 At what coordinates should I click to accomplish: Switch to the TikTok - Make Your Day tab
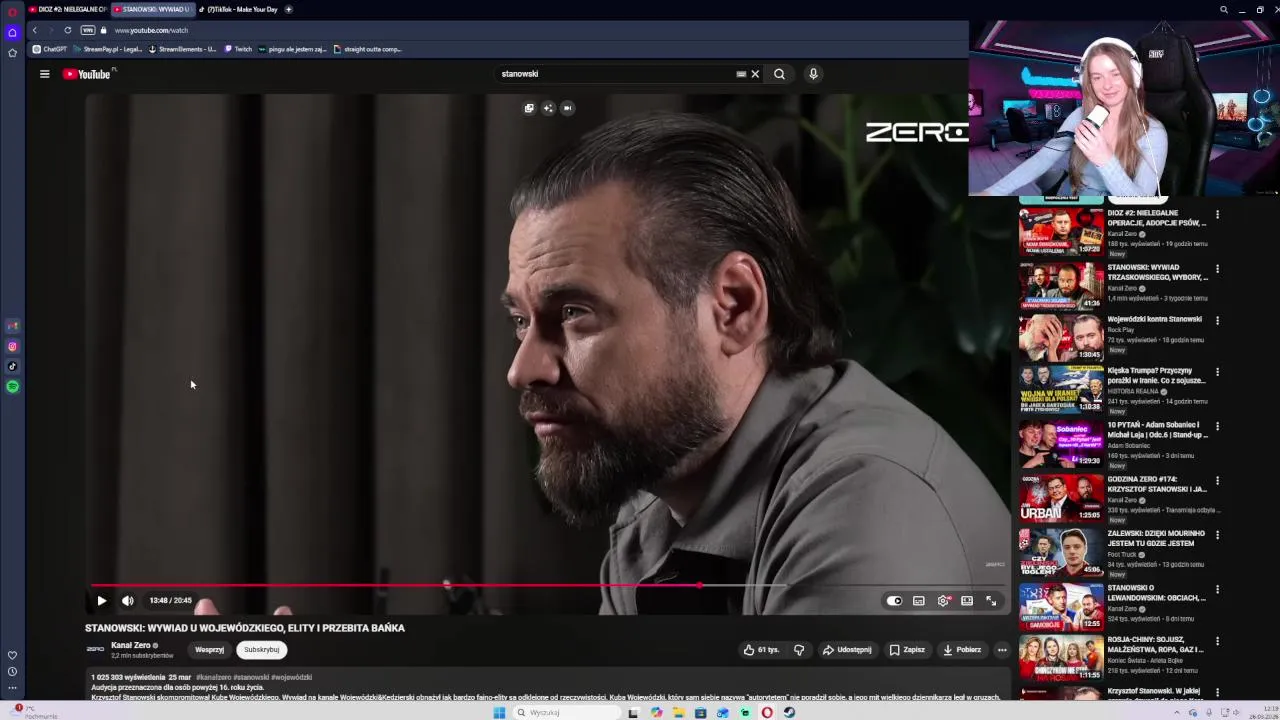click(x=240, y=9)
